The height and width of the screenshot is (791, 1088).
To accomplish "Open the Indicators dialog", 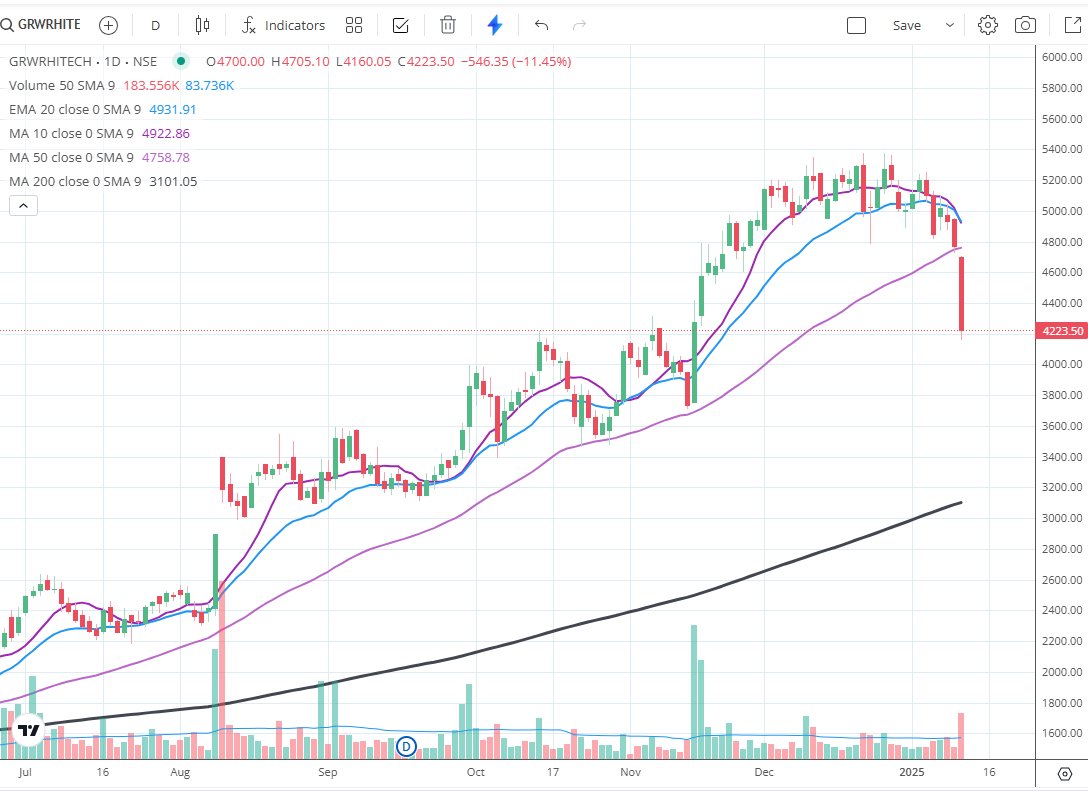I will [280, 24].
